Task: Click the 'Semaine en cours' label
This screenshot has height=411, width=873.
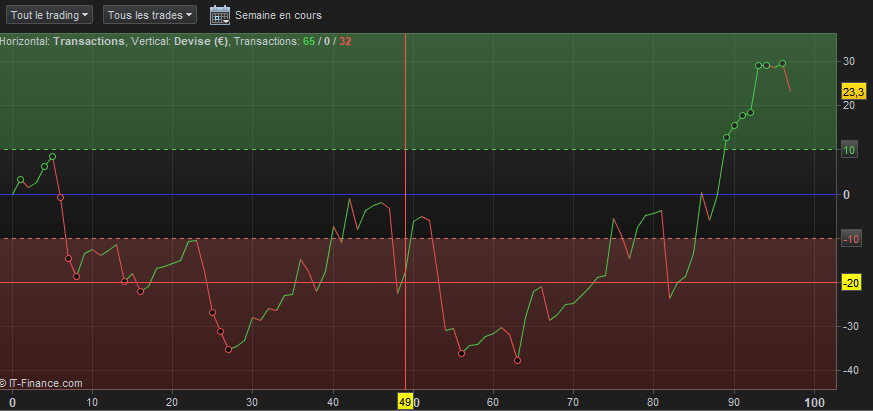Action: [278, 15]
